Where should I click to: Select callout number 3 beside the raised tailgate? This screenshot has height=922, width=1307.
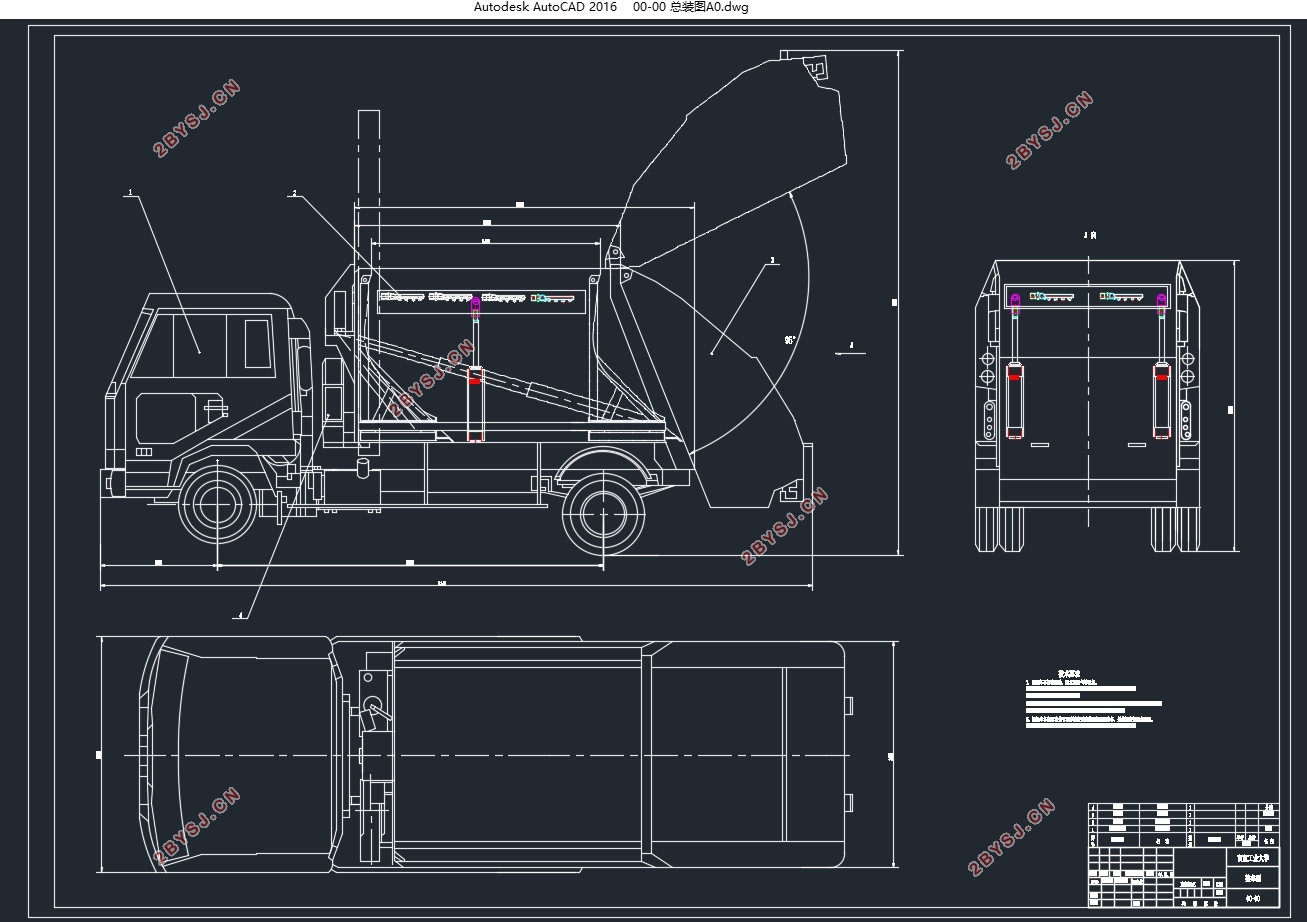point(773,260)
